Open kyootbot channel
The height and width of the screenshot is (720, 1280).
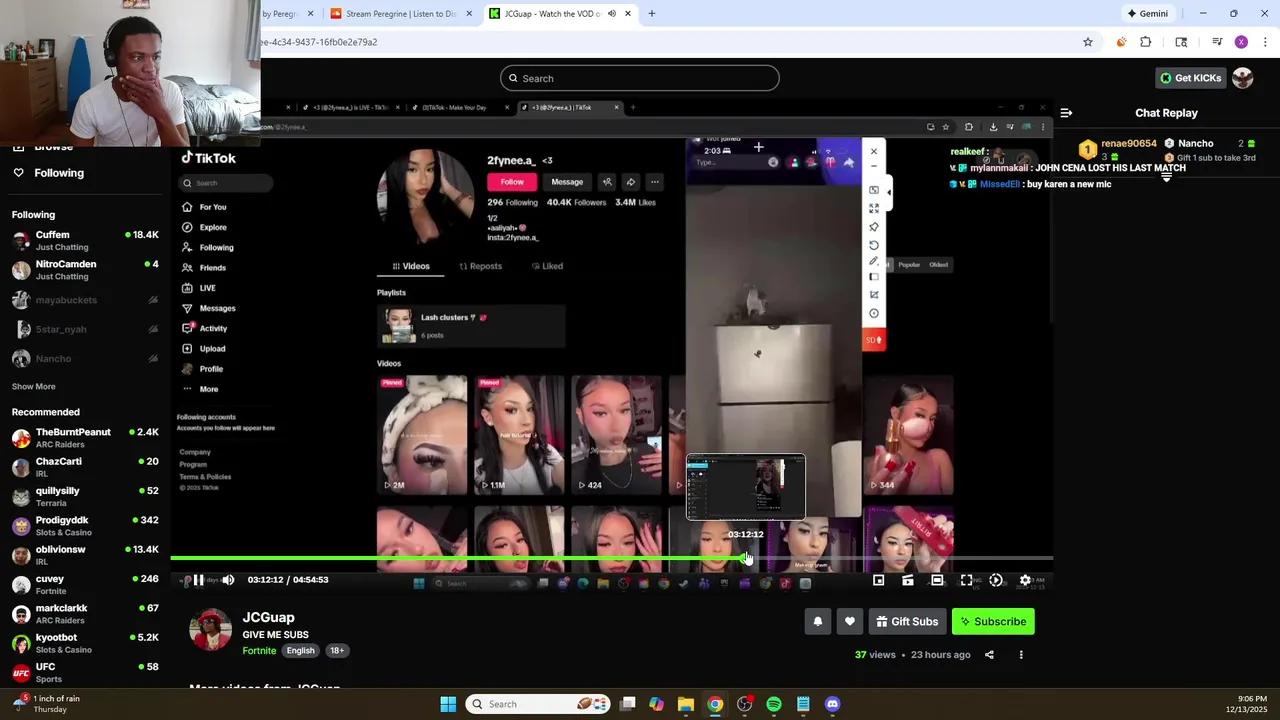(85, 643)
